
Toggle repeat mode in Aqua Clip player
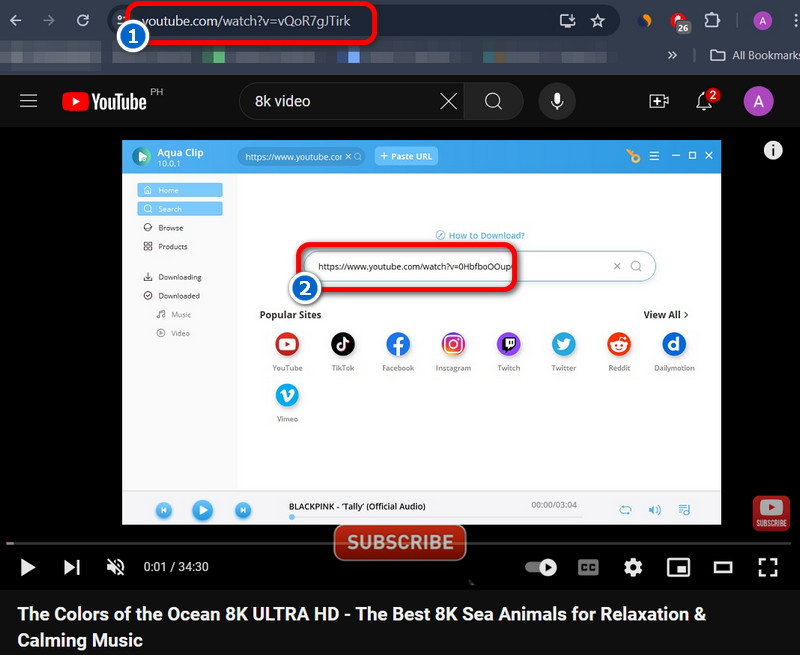pyautogui.click(x=626, y=510)
